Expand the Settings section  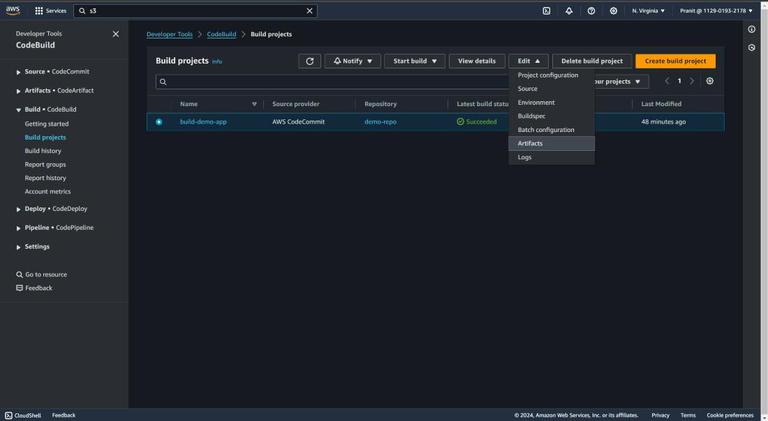[x=18, y=247]
